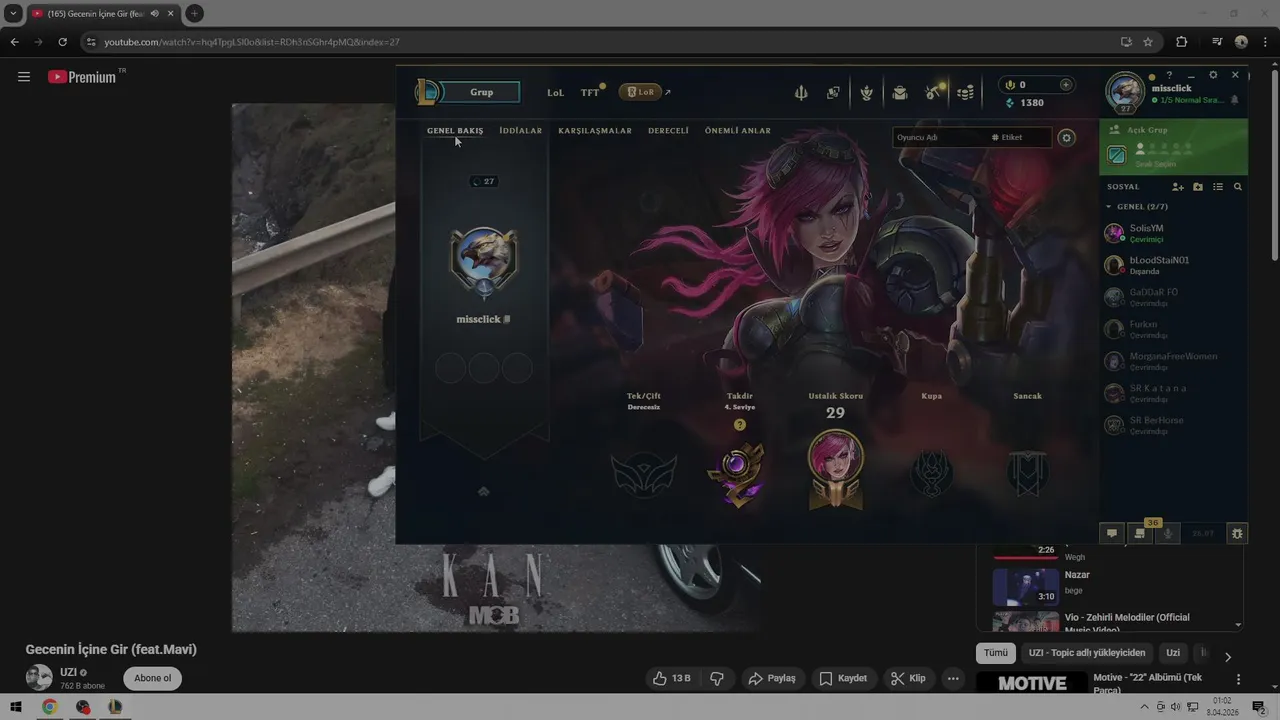This screenshot has width=1280, height=720.
Task: Open the Nazar video in YouTube playlist
Action: (x=1110, y=586)
